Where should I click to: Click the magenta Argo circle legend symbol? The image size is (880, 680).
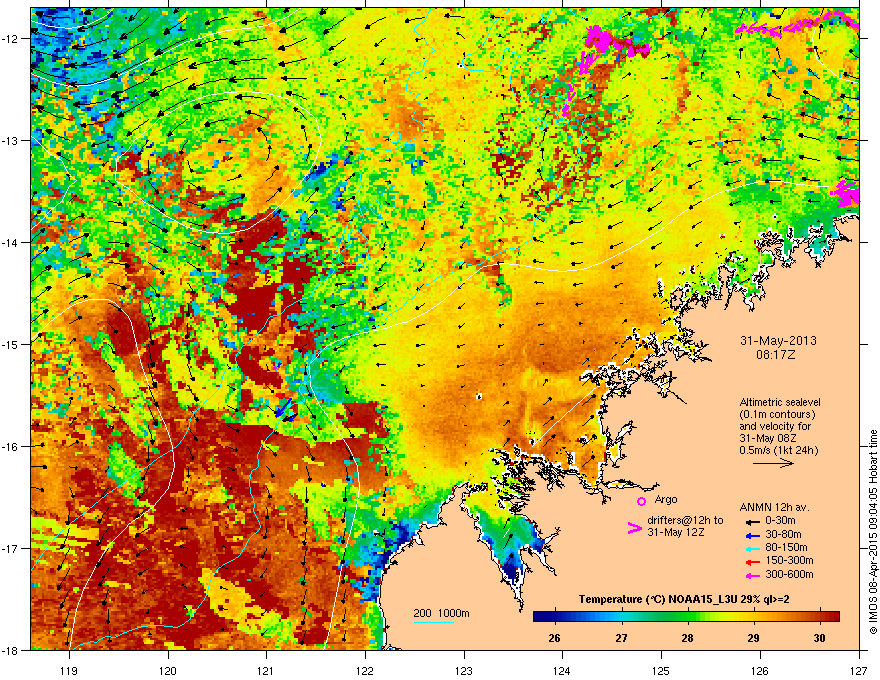(x=641, y=501)
